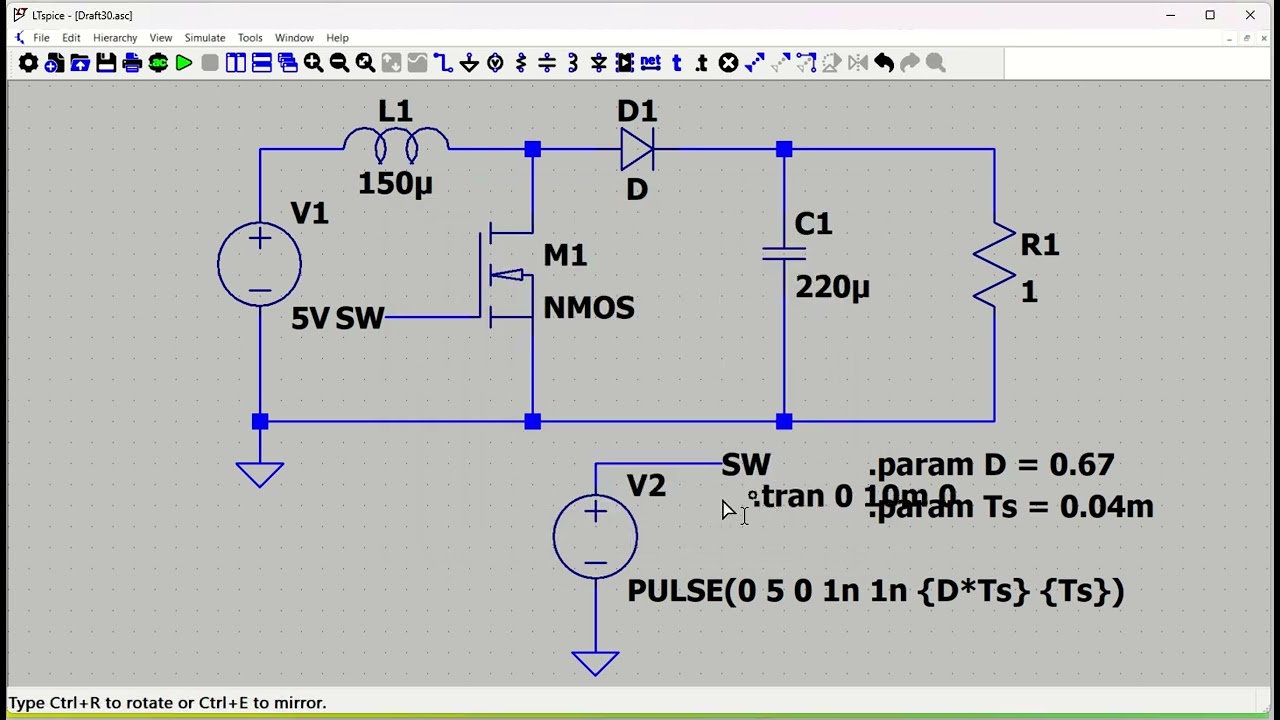The height and width of the screenshot is (720, 1280).
Task: Open the View menu
Action: coord(161,38)
